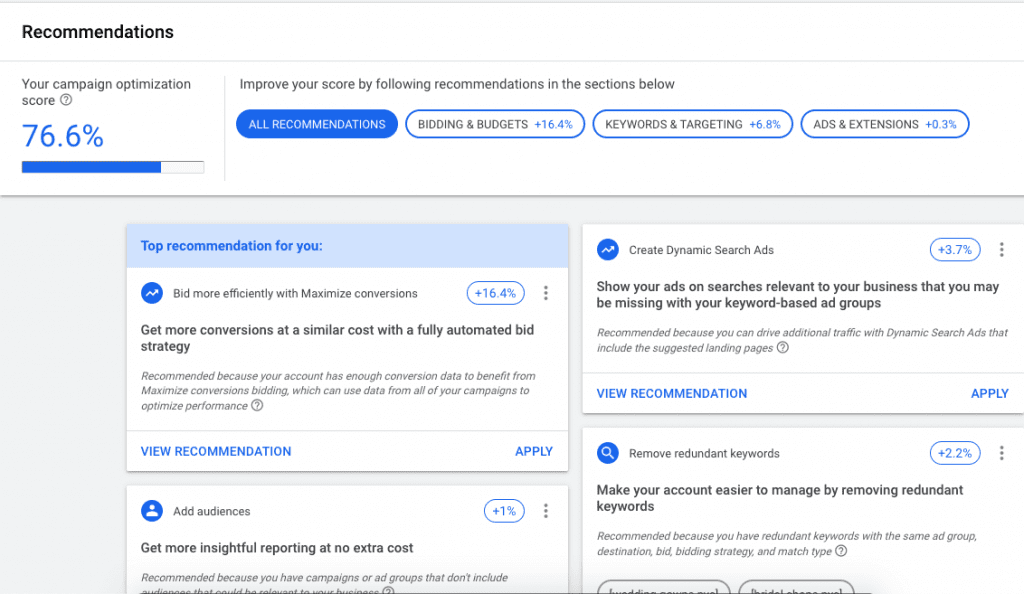The height and width of the screenshot is (594, 1024).
Task: Filter by Bidding & Budgets +16.4%
Action: [495, 124]
